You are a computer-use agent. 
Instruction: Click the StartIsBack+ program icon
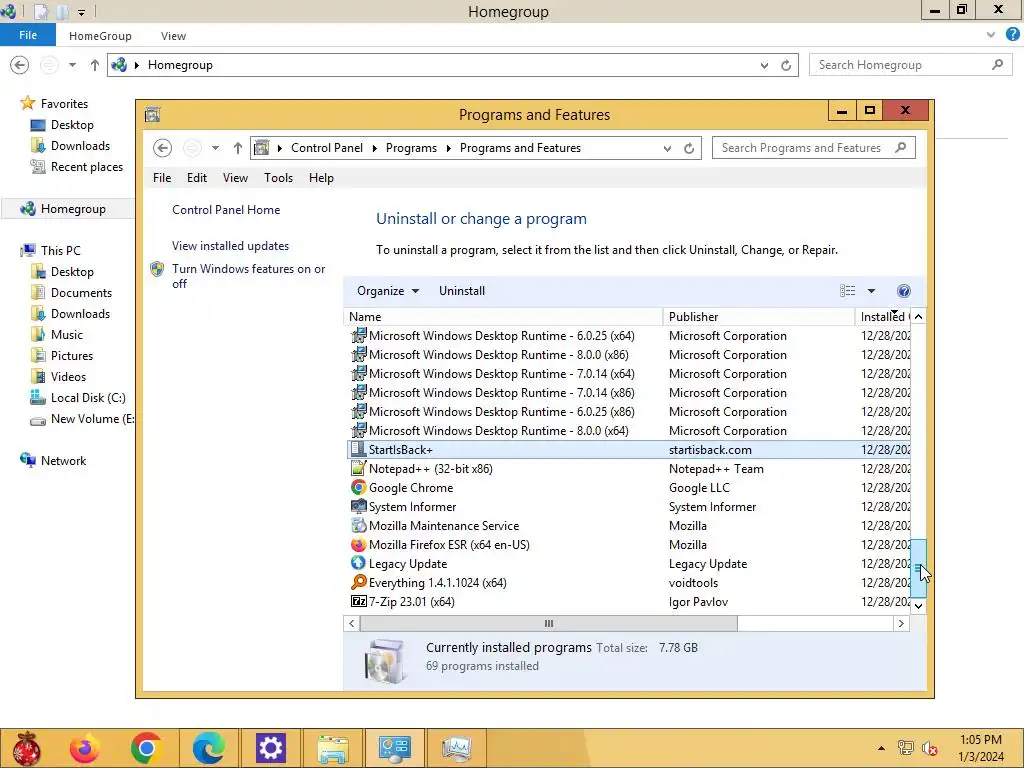[358, 449]
